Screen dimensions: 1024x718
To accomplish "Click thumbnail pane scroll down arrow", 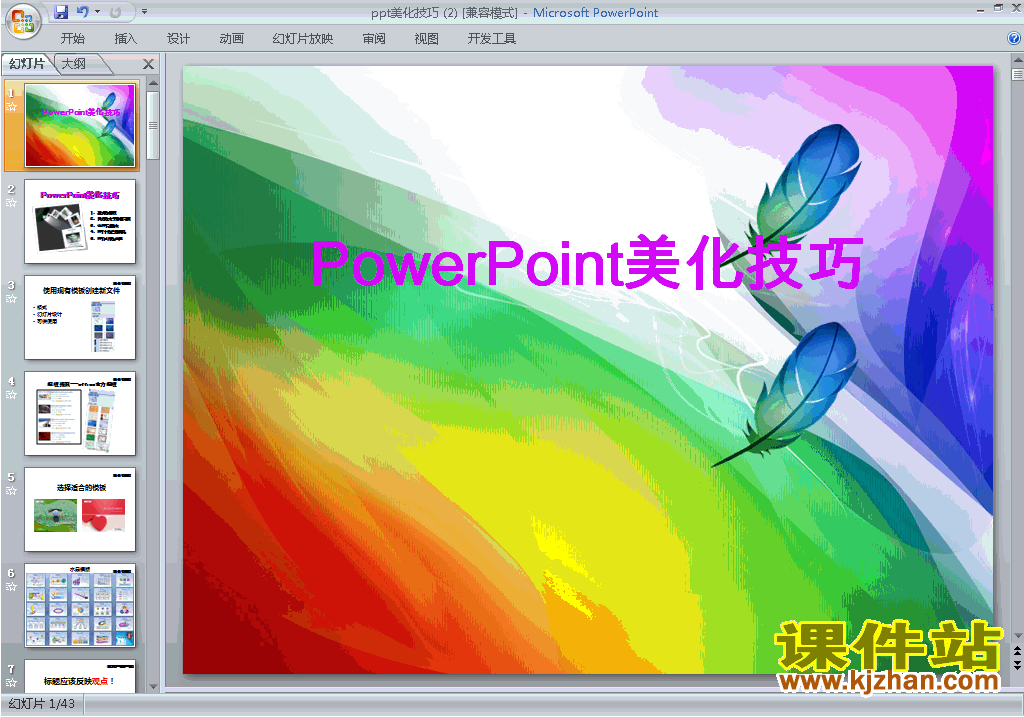I will point(153,687).
